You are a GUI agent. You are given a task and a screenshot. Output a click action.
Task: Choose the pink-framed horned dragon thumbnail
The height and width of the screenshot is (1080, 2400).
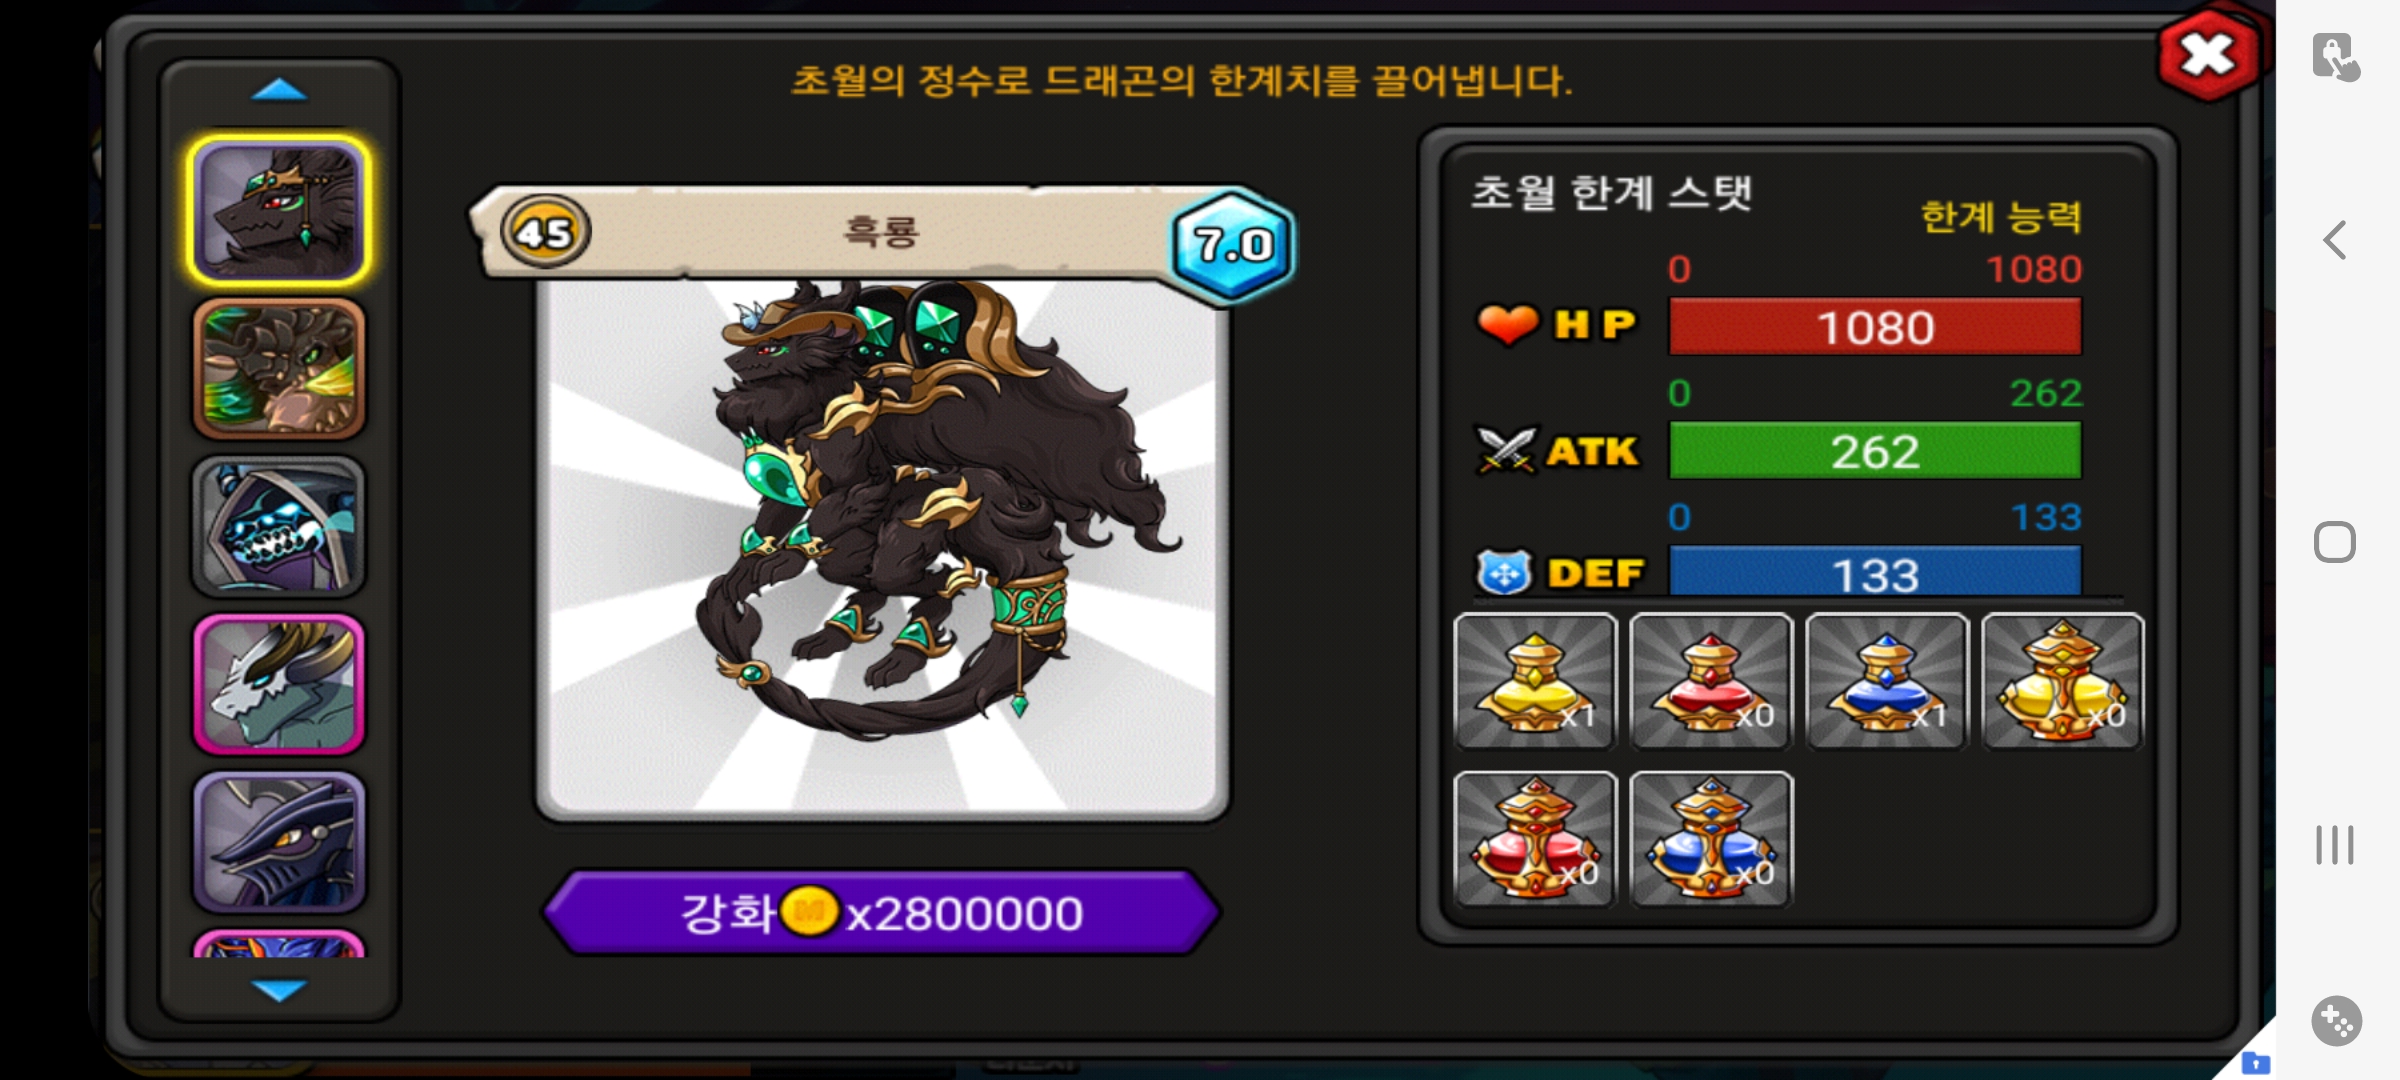coord(279,685)
